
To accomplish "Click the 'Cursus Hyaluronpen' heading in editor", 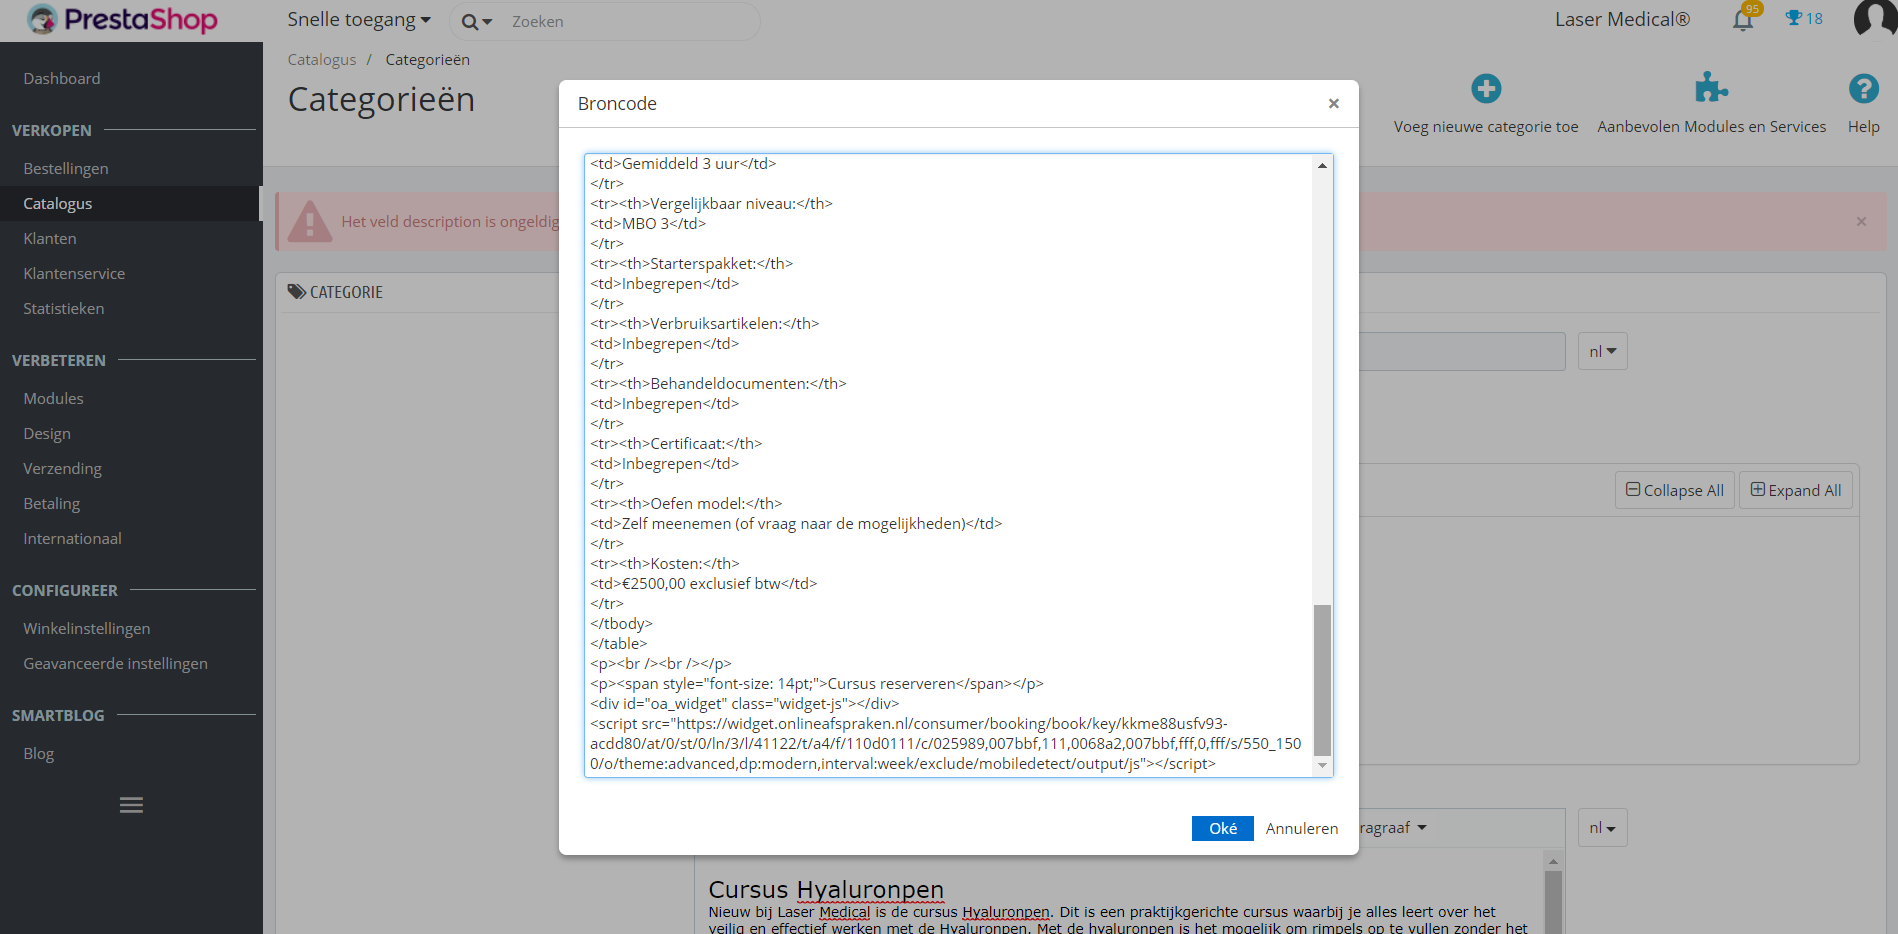I will pos(826,890).
